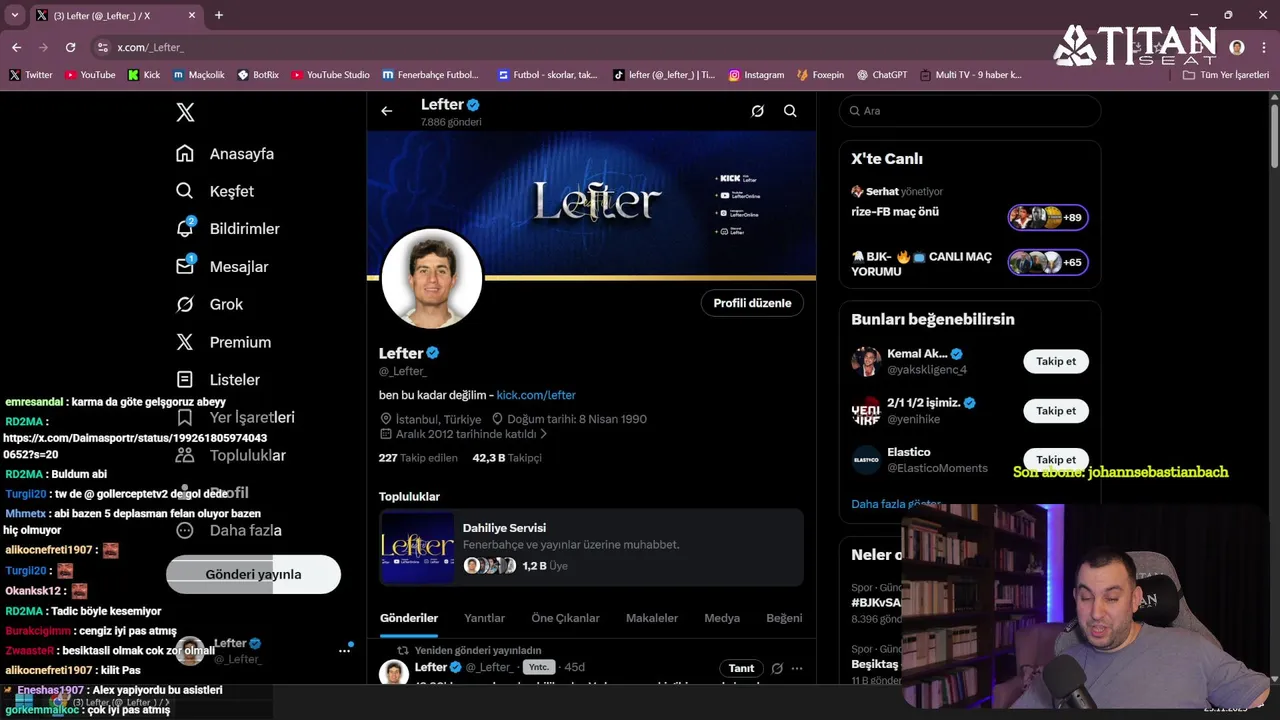Click Gönderi yayınla button
Screen dimensions: 1280x720
253,574
